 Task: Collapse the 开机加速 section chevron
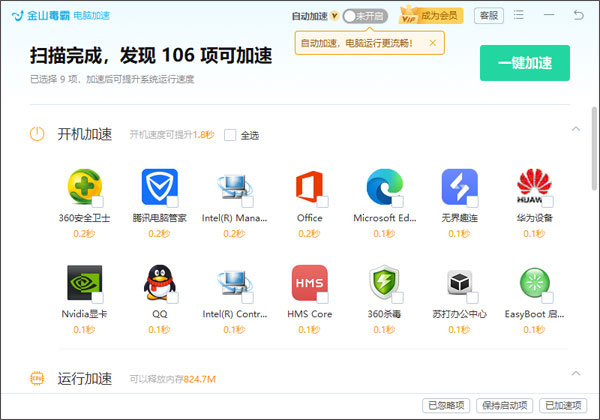pyautogui.click(x=576, y=129)
